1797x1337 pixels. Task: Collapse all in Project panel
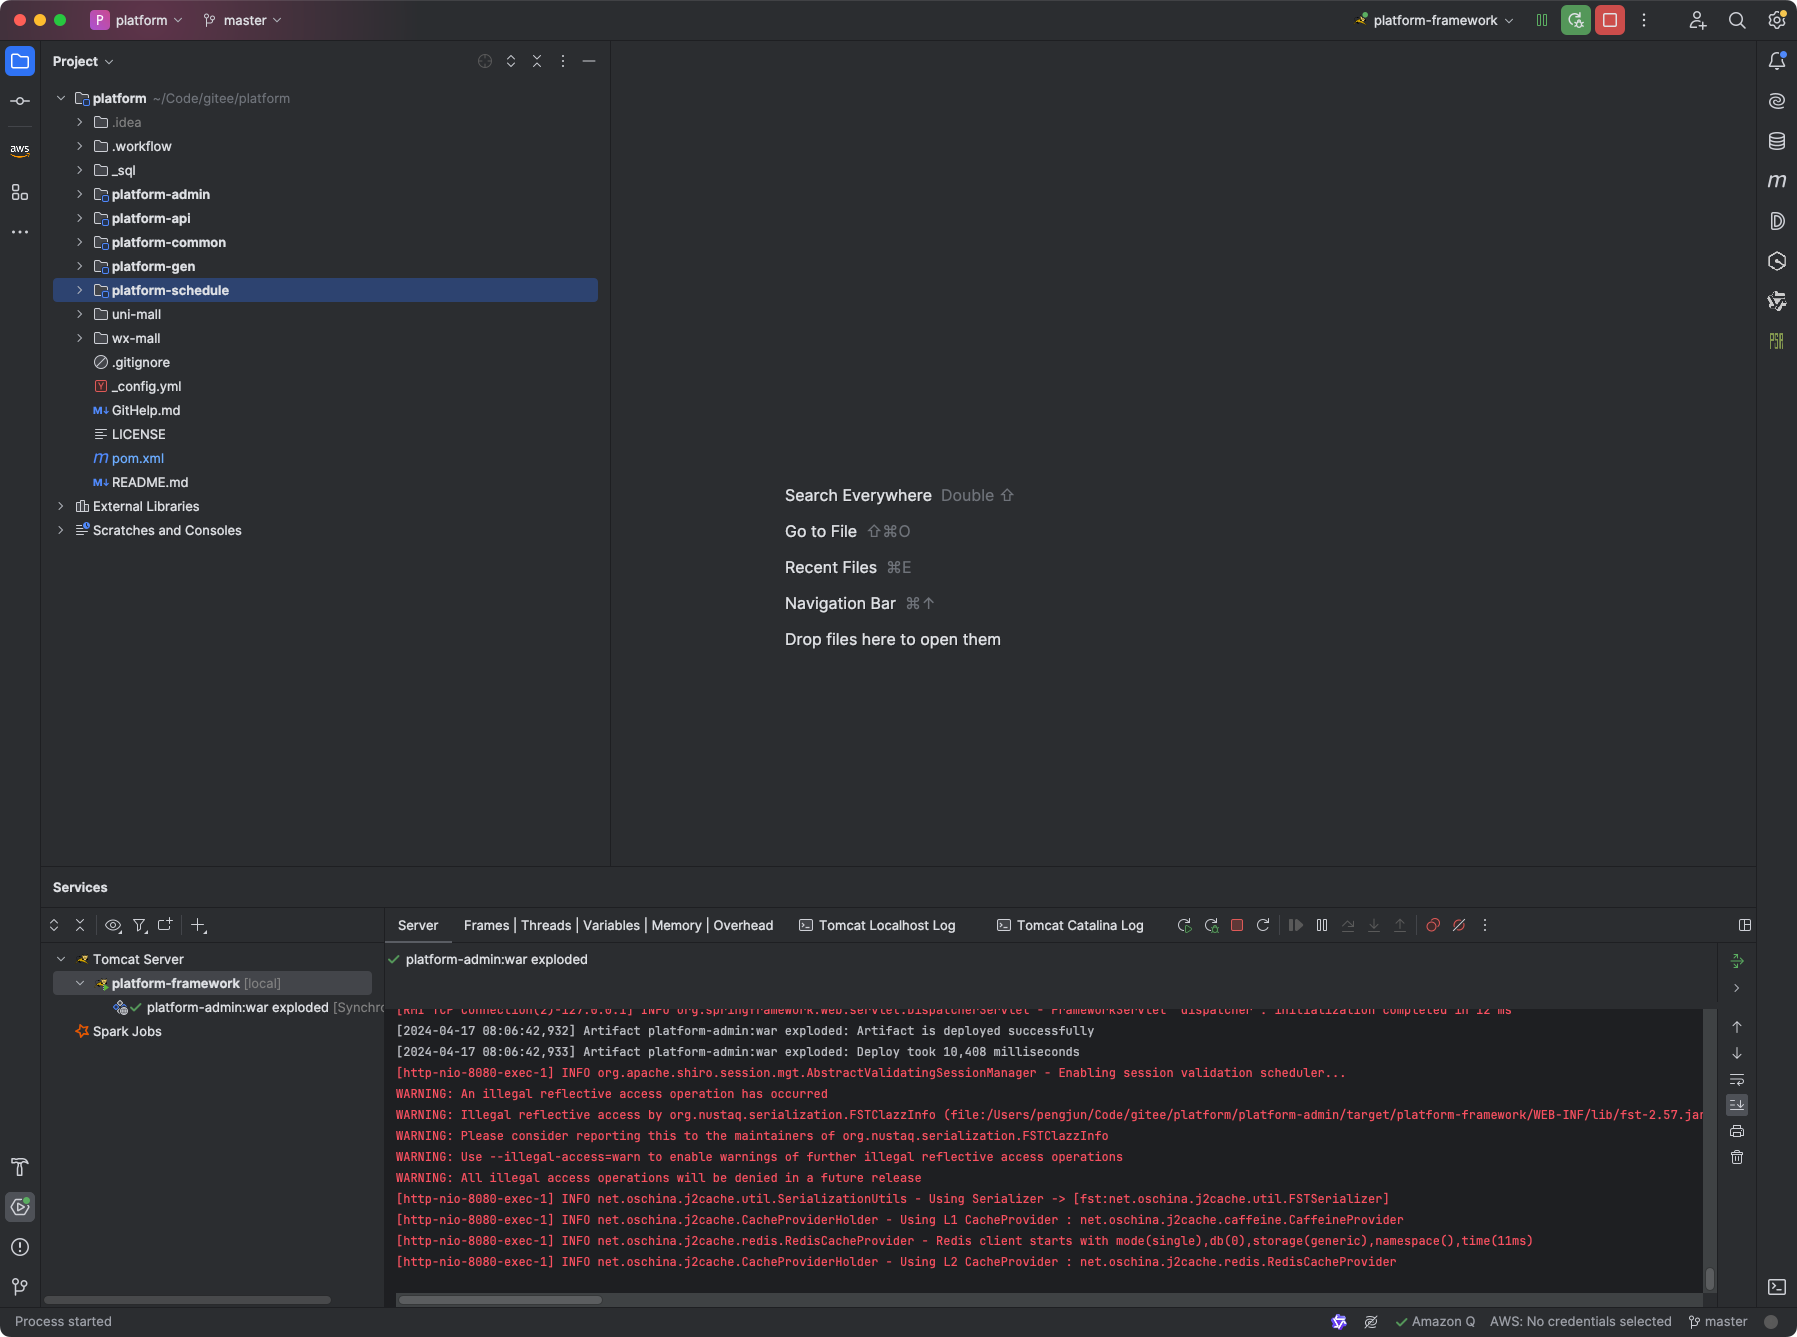pyautogui.click(x=537, y=61)
